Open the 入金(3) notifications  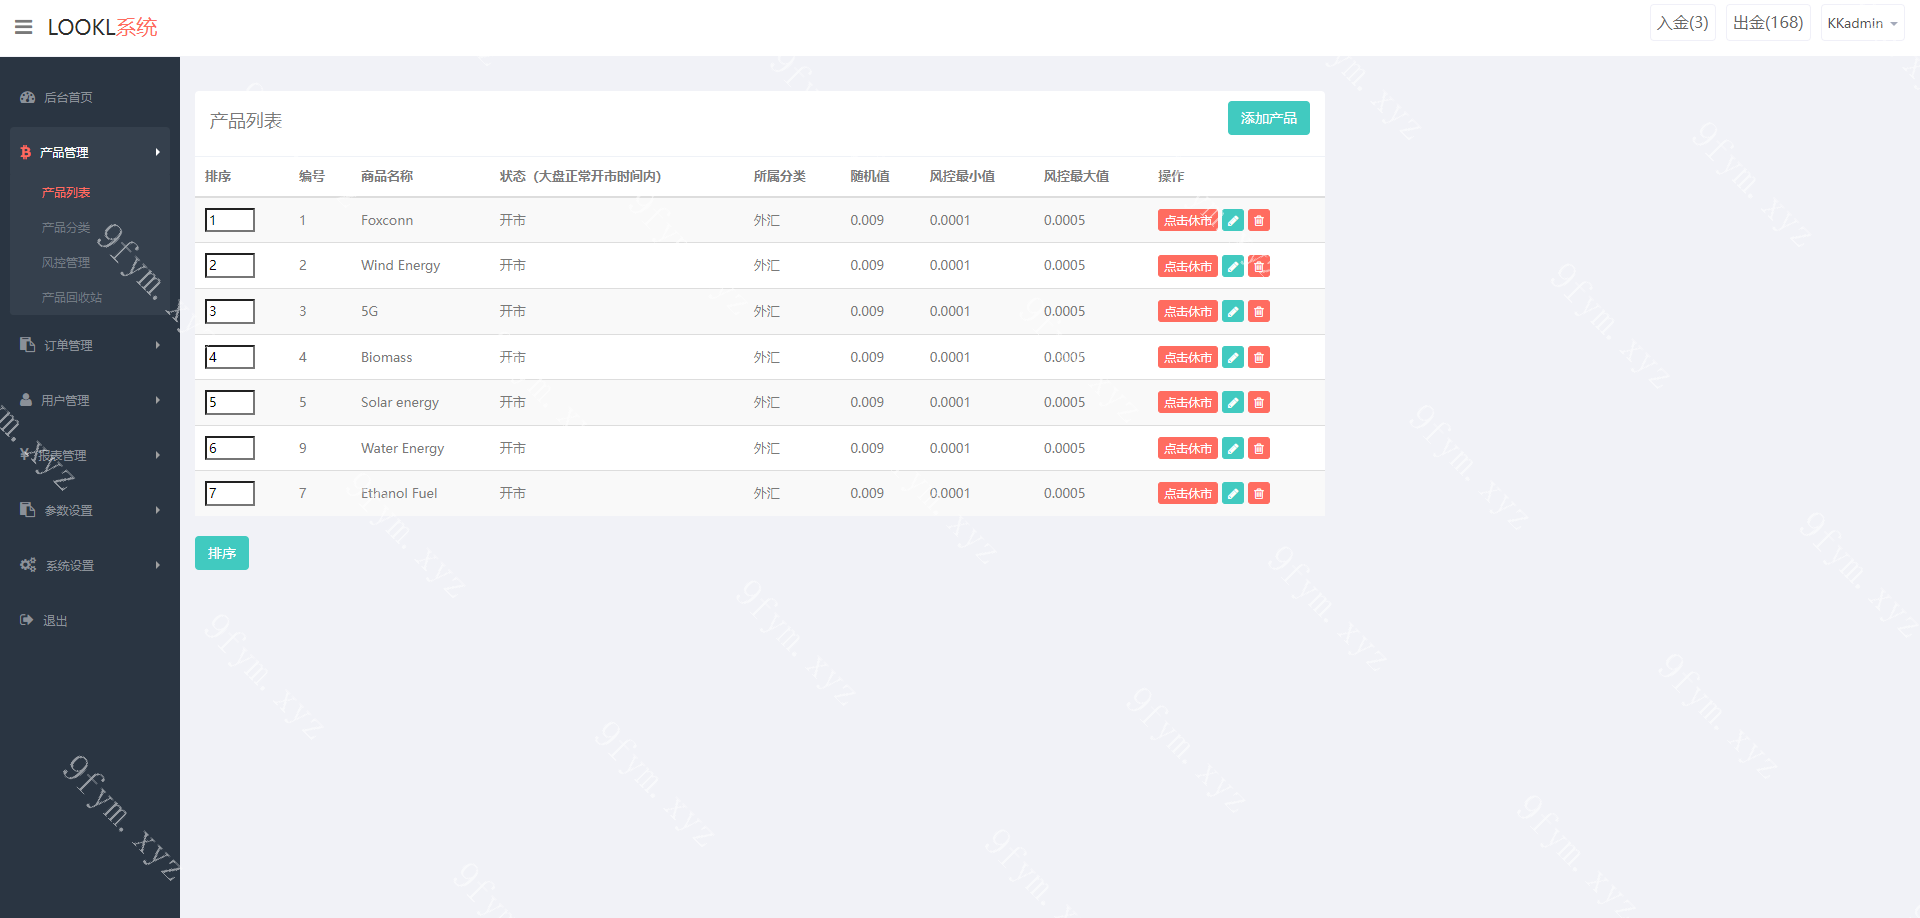pyautogui.click(x=1683, y=23)
